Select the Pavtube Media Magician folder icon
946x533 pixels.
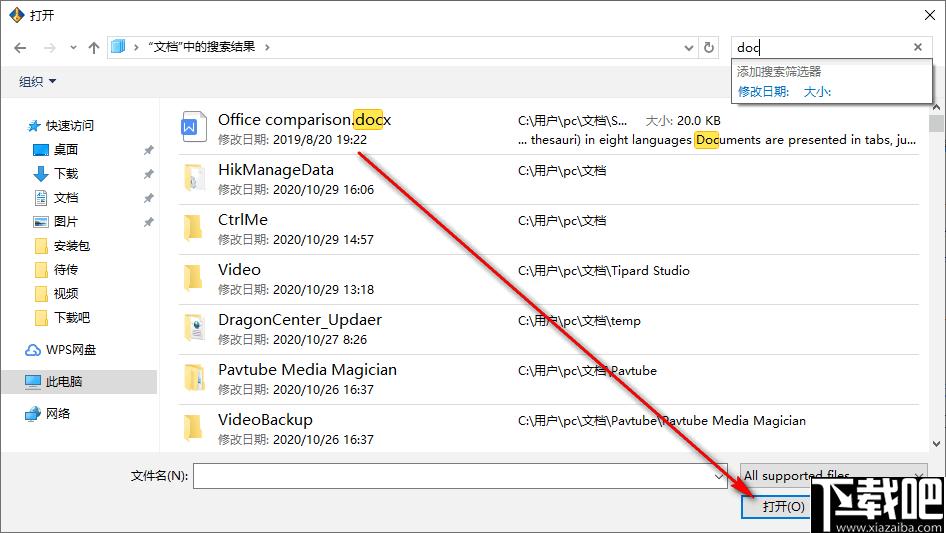point(194,378)
